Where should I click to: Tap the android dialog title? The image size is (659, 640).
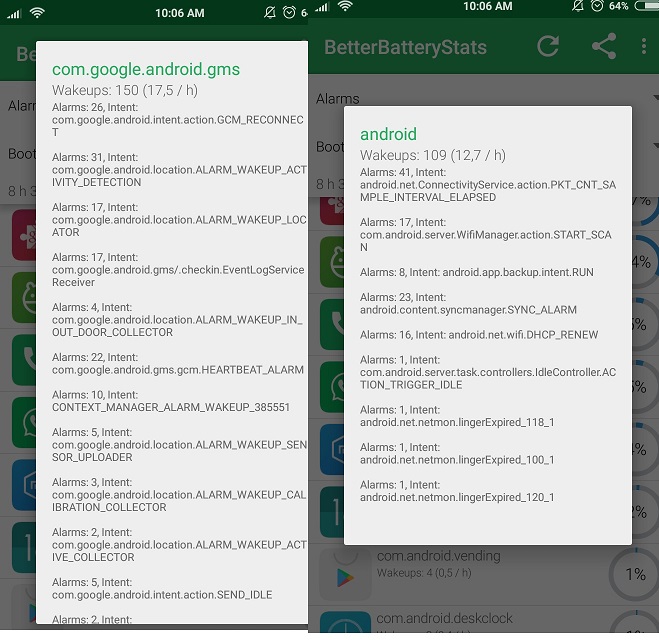point(388,134)
